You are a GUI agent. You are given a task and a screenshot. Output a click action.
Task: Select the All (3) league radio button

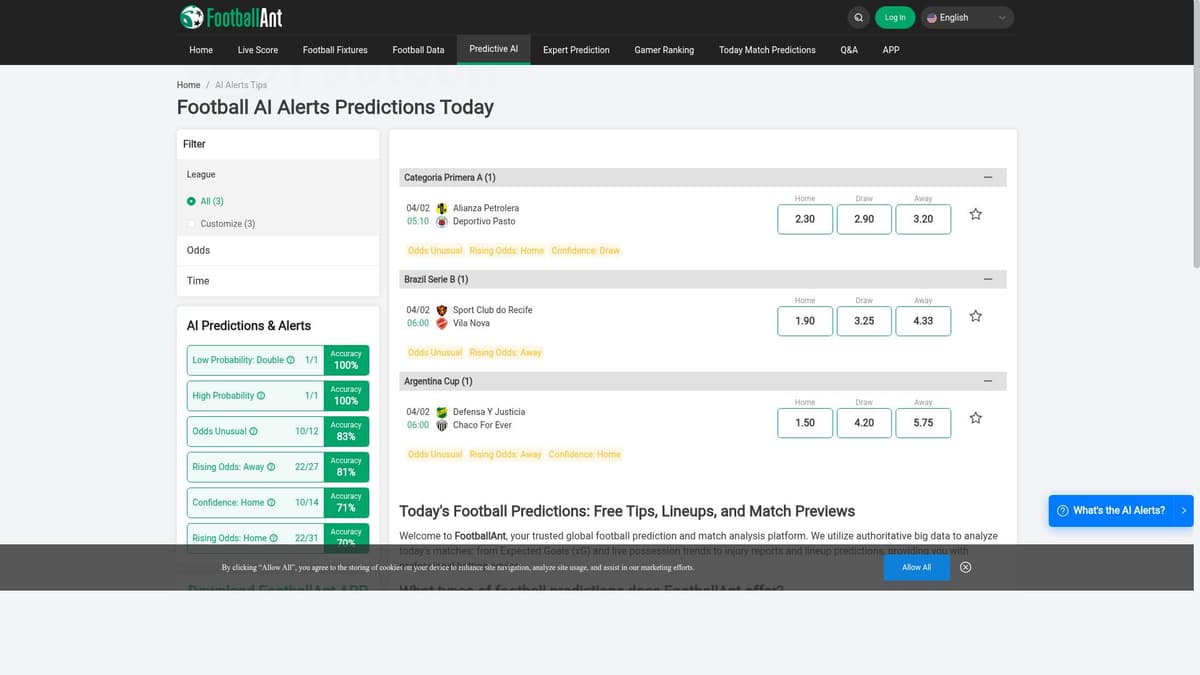tap(191, 201)
